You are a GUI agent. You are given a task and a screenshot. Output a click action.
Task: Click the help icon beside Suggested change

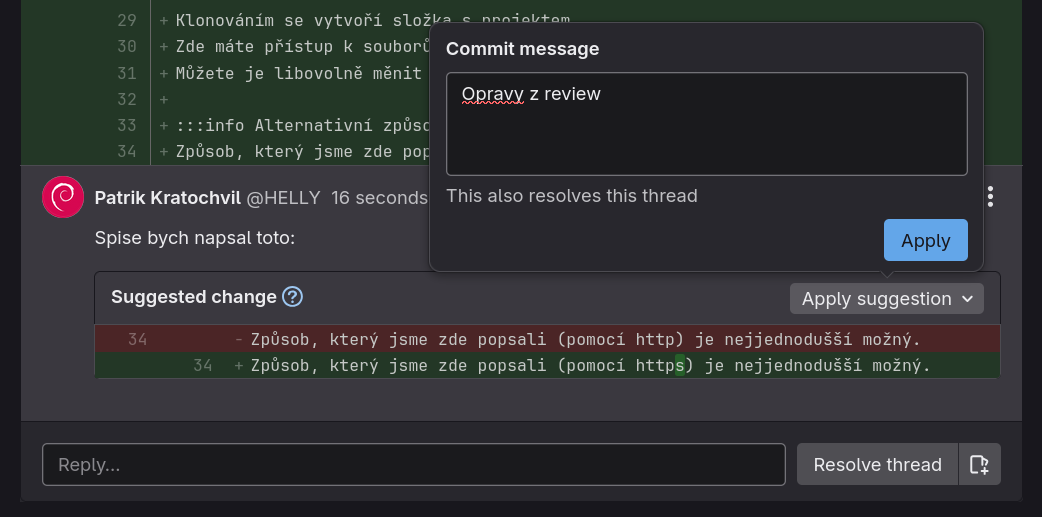coord(292,297)
